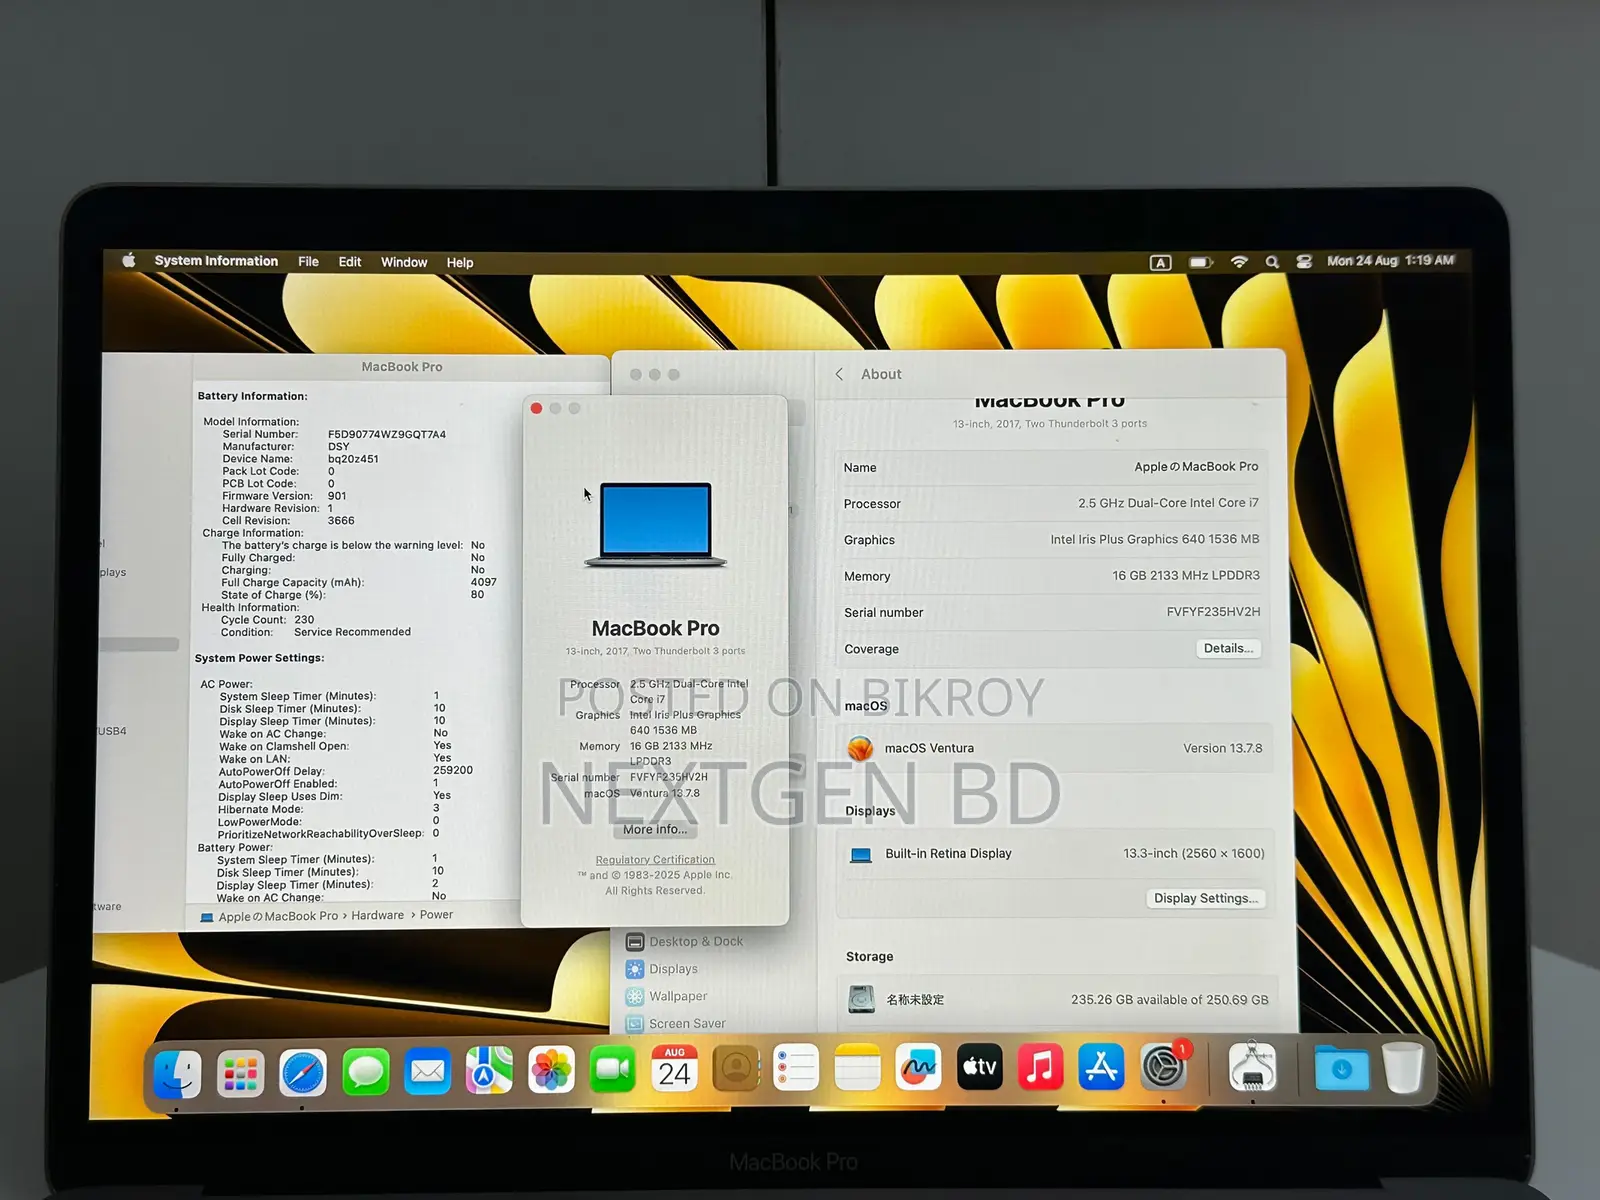Click the battery status icon

[x=1201, y=263]
